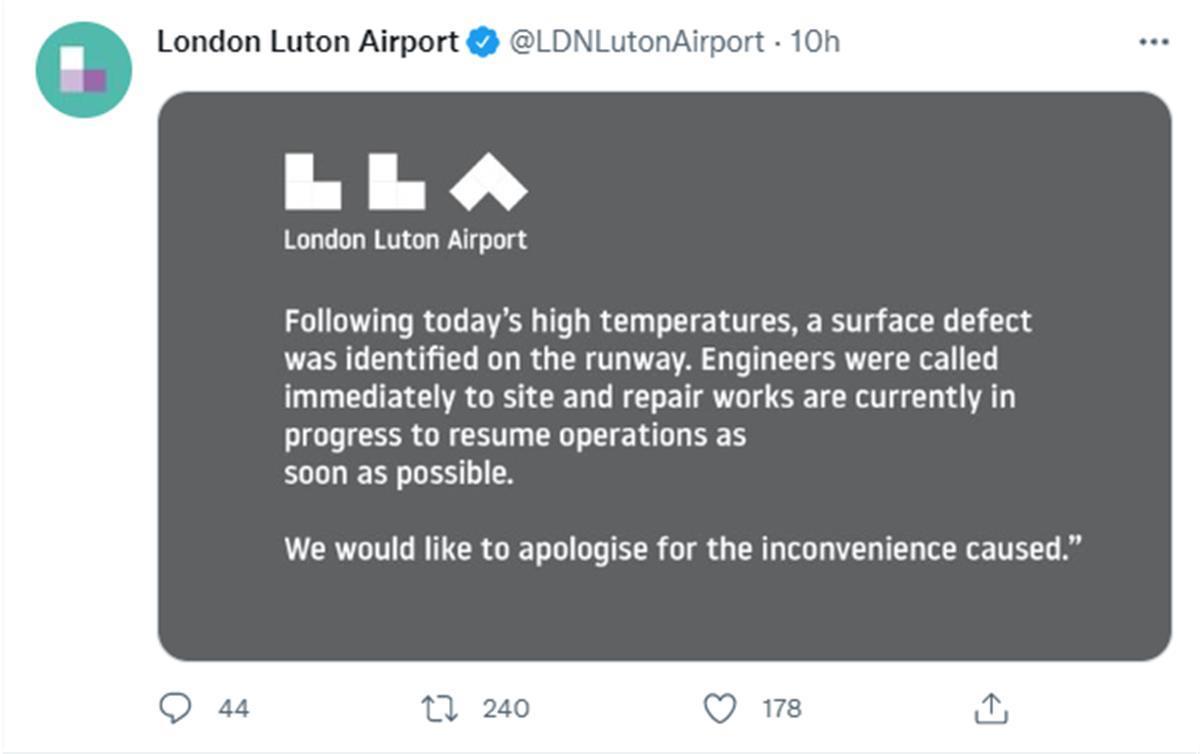Open the @LDNLutonAirport handle link
Image resolution: width=1200 pixels, height=754 pixels.
pos(637,42)
